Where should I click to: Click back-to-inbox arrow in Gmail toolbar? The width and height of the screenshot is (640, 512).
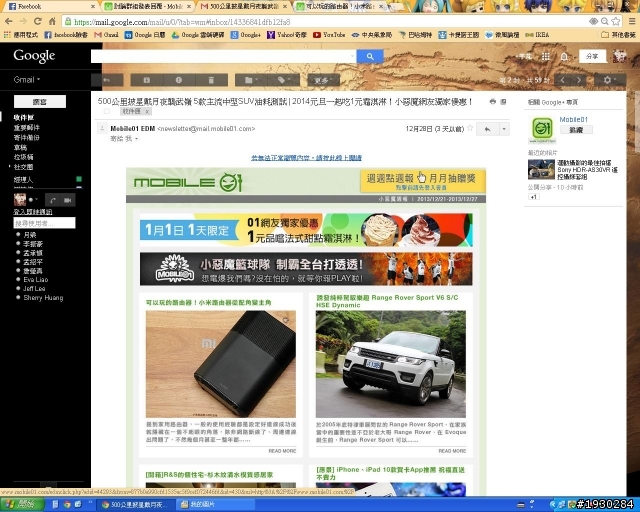(x=107, y=80)
